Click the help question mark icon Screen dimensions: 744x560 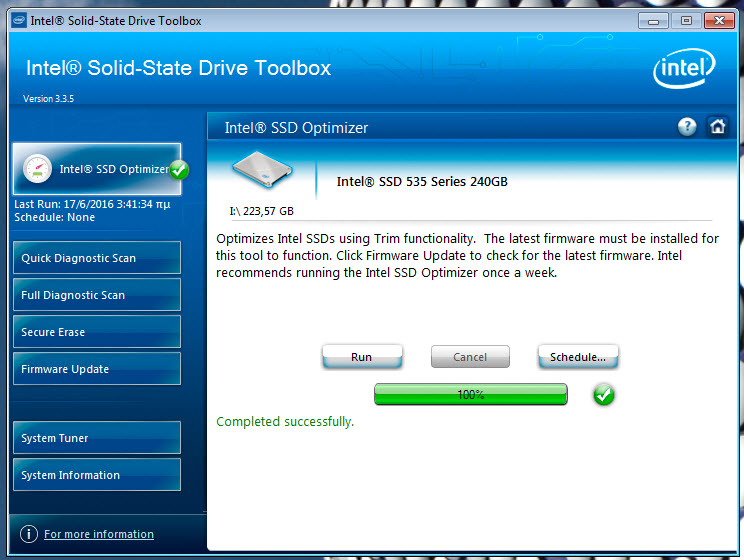click(687, 127)
